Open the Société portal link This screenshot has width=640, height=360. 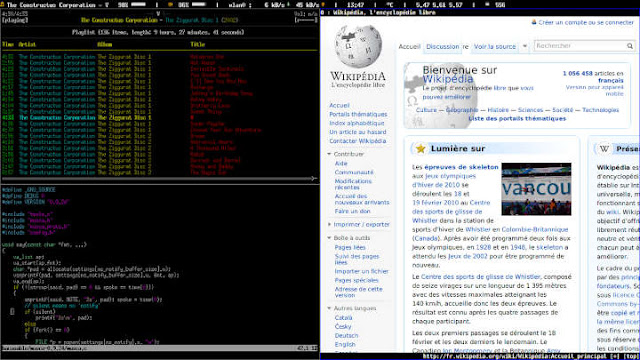pyautogui.click(x=562, y=110)
